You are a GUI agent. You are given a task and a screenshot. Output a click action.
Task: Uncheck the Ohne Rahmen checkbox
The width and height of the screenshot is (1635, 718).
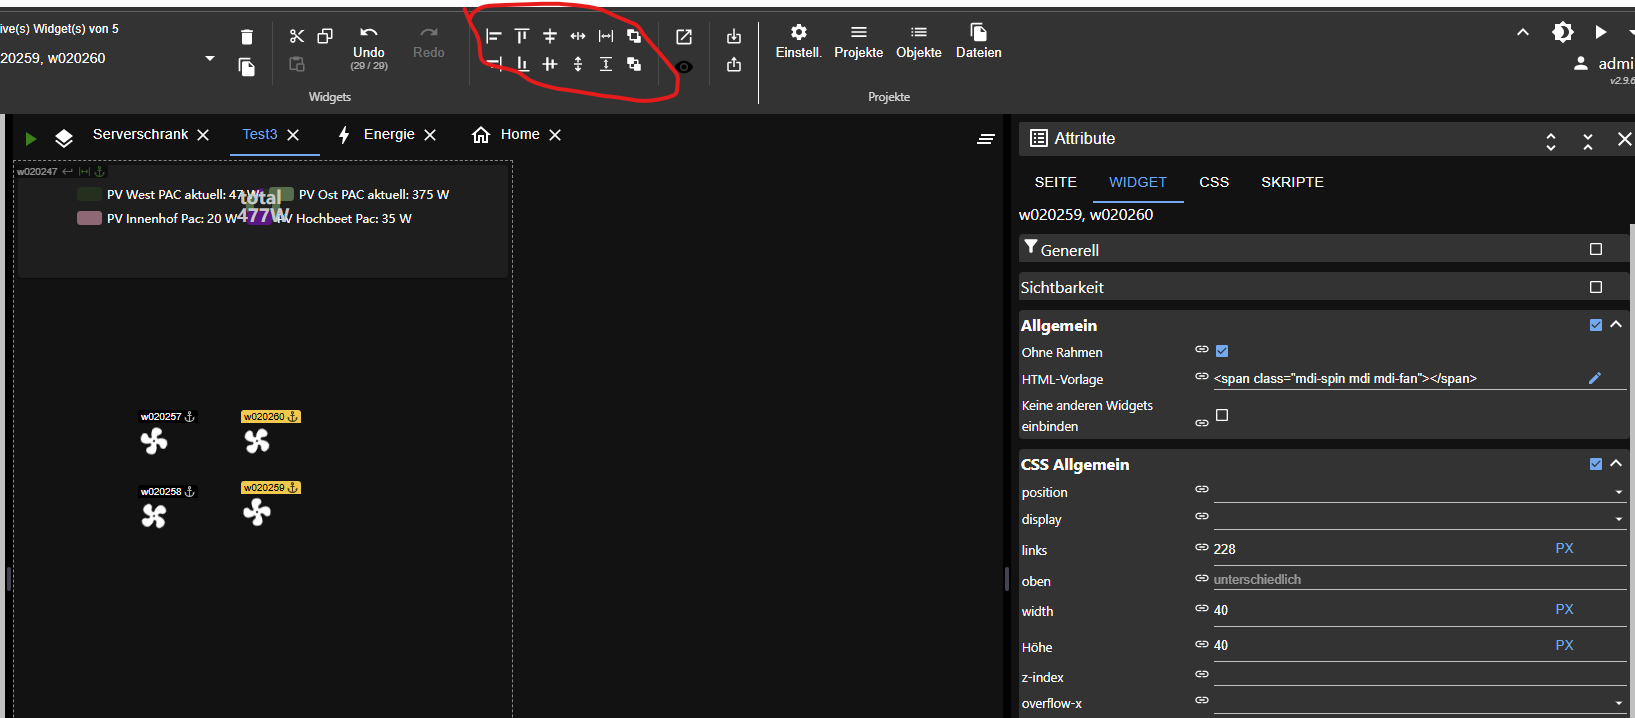pos(1222,351)
